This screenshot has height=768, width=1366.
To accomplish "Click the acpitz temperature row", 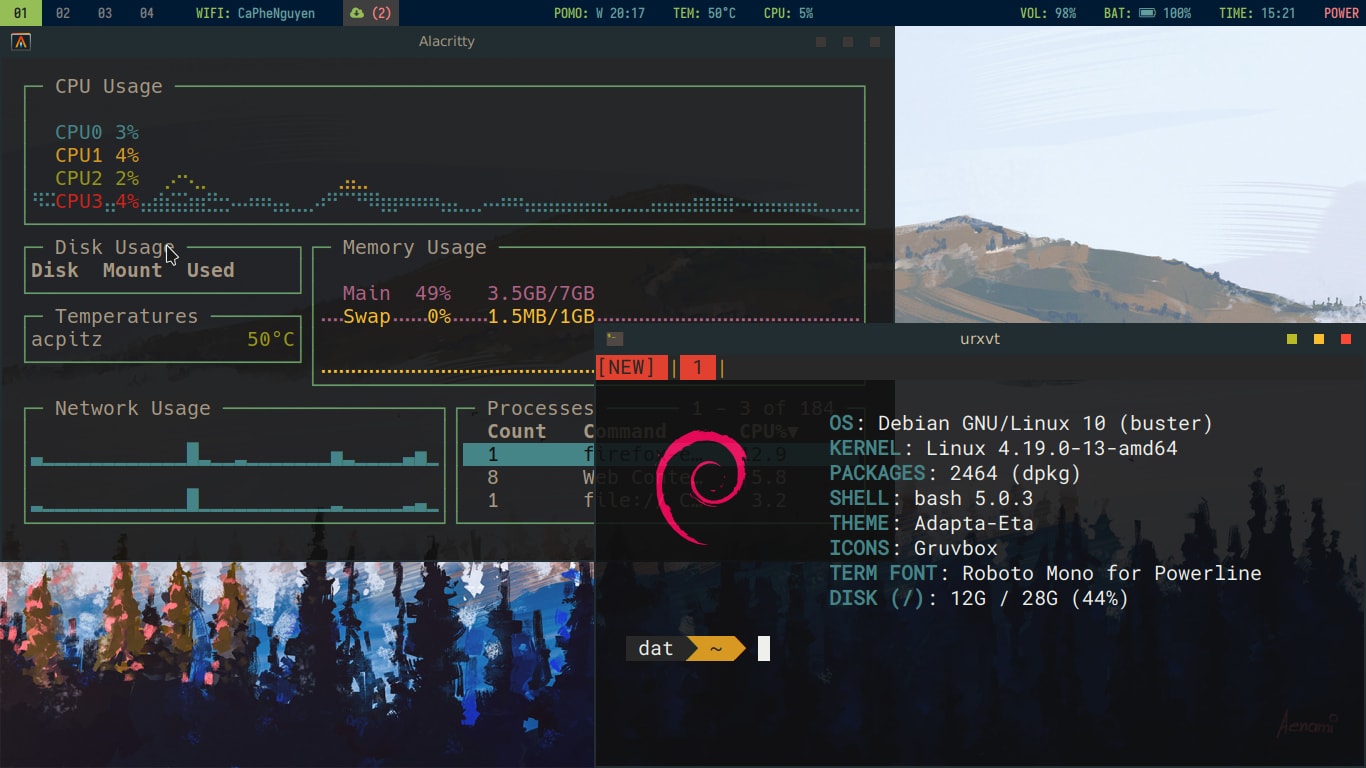I will pos(163,339).
